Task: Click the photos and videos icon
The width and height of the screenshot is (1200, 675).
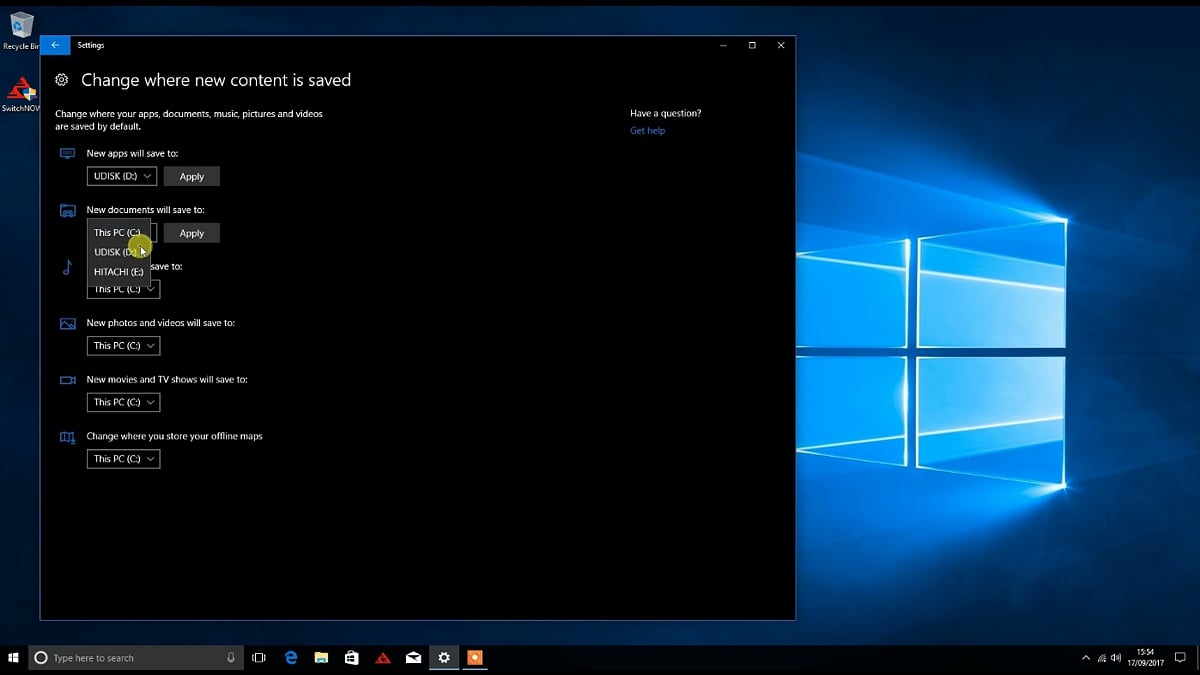Action: coord(67,323)
